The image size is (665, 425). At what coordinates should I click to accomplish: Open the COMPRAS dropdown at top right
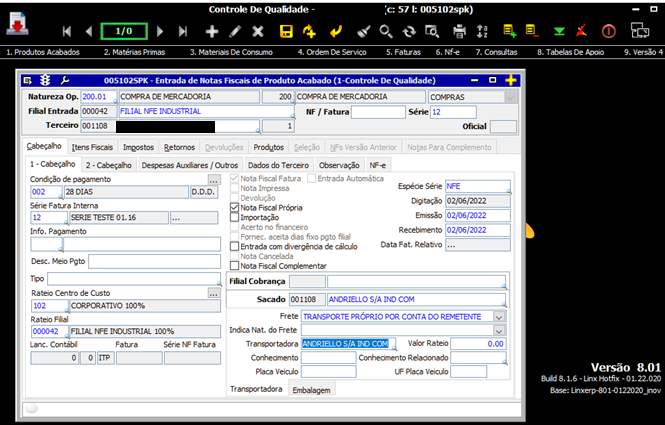pos(511,97)
